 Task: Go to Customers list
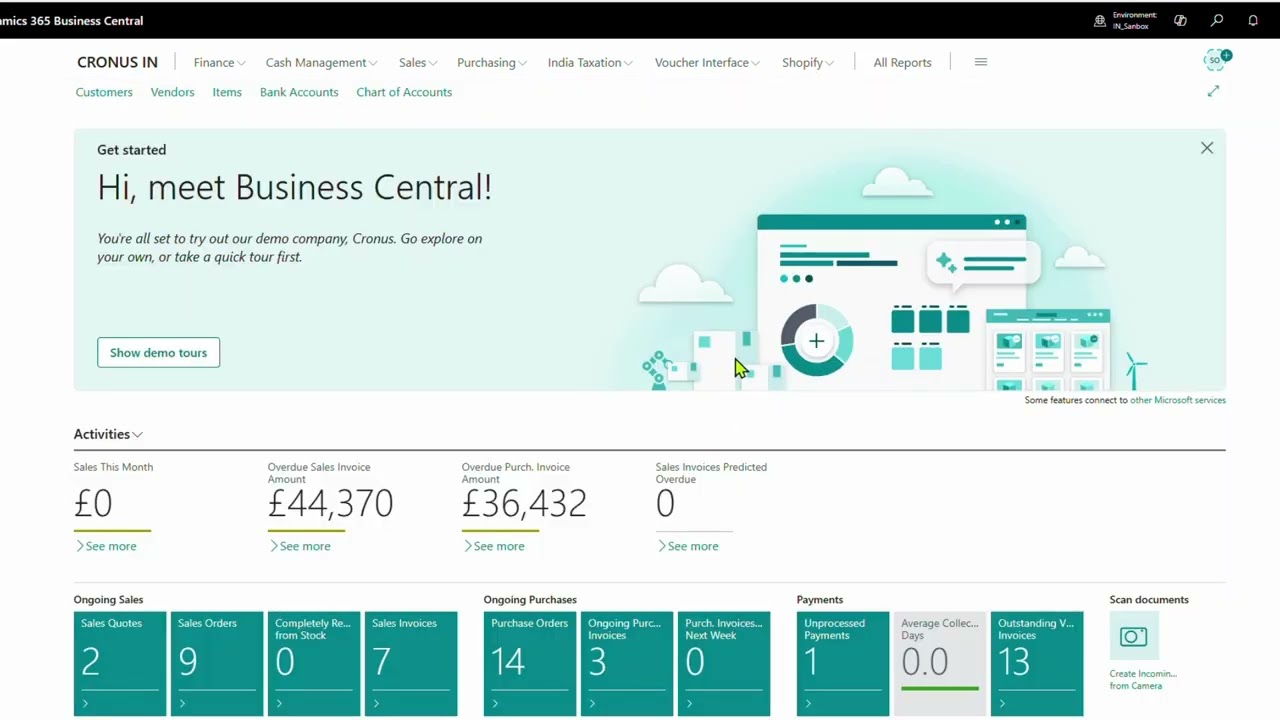[104, 92]
